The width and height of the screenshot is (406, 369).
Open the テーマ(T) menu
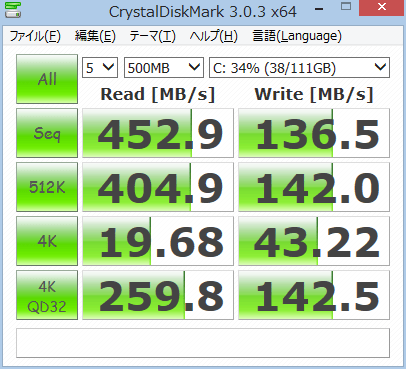pyautogui.click(x=152, y=36)
